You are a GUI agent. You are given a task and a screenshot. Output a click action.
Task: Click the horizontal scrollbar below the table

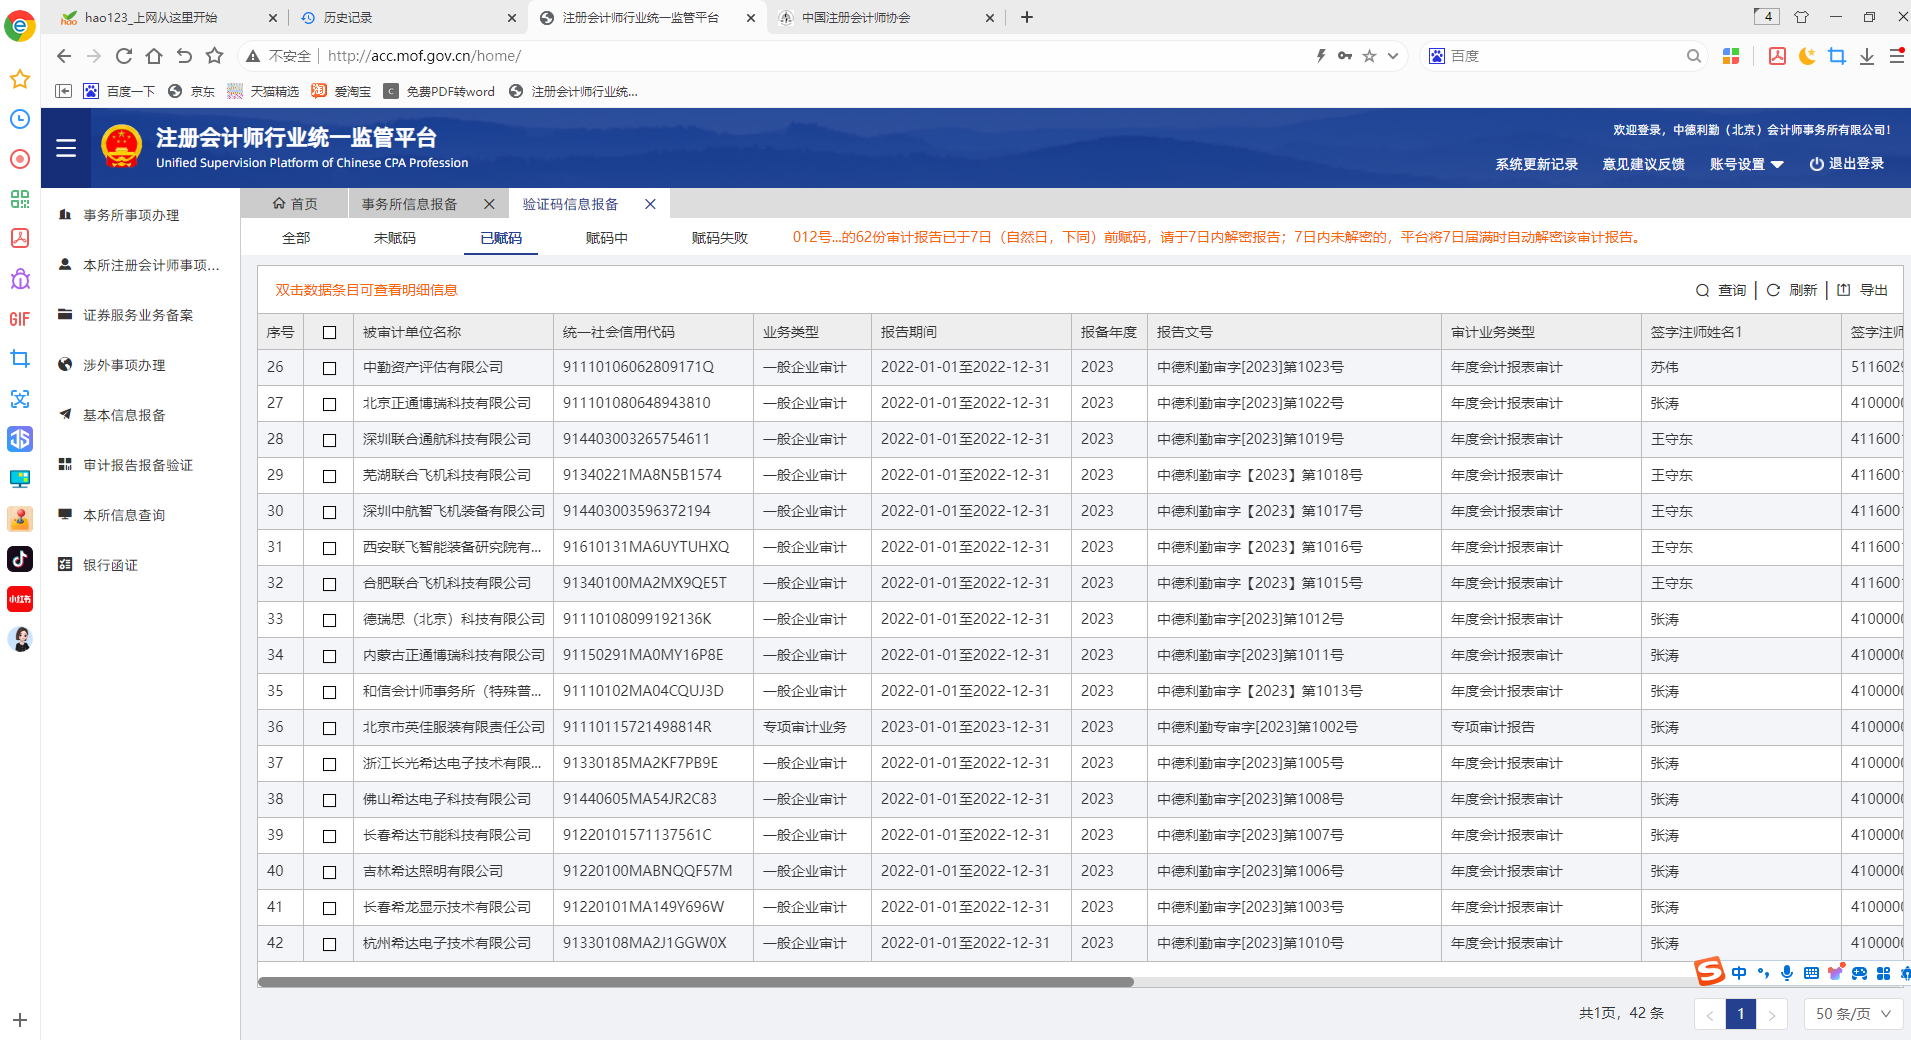click(x=695, y=982)
